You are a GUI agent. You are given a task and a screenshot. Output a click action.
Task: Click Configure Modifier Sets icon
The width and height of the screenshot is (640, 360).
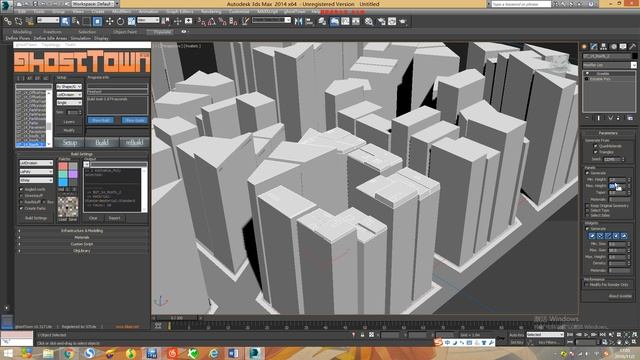pos(631,118)
